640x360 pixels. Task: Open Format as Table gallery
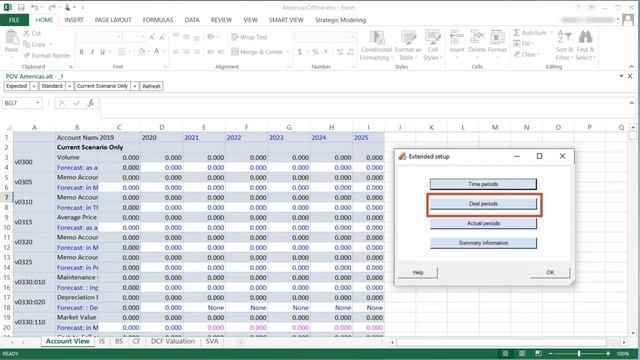pyautogui.click(x=408, y=46)
